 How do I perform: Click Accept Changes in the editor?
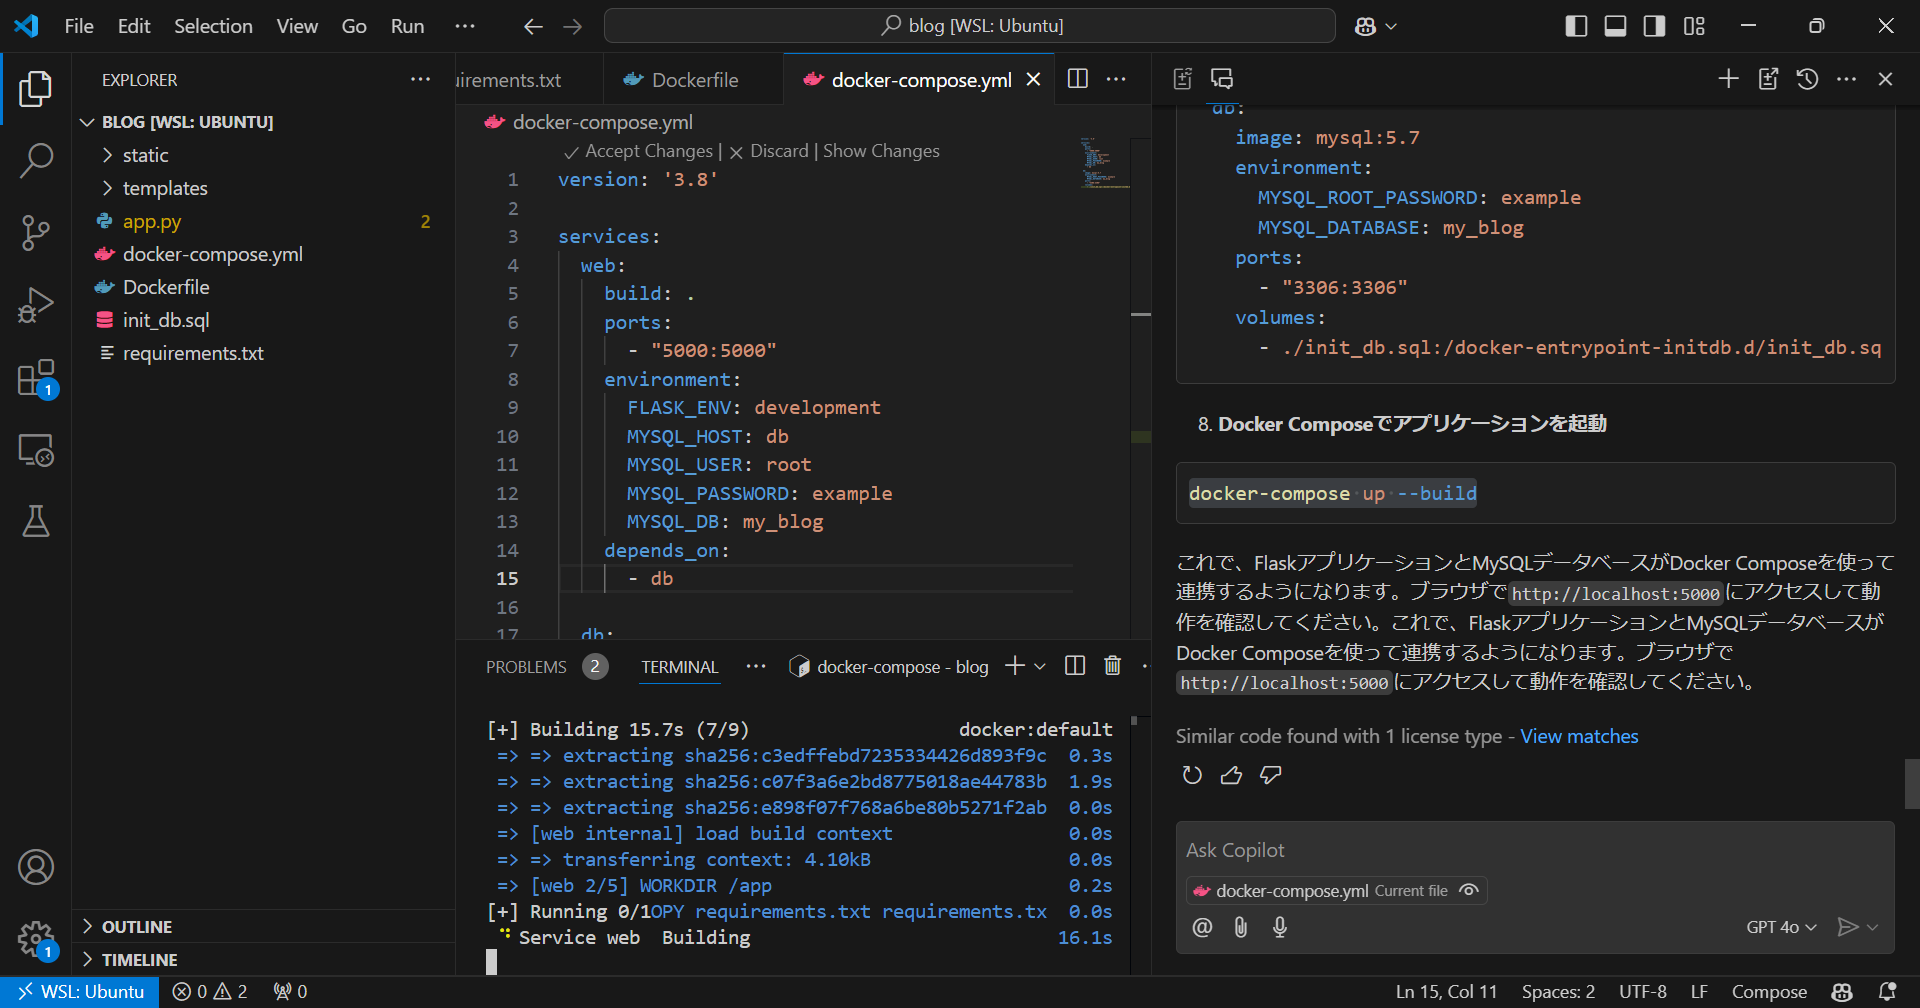point(648,151)
